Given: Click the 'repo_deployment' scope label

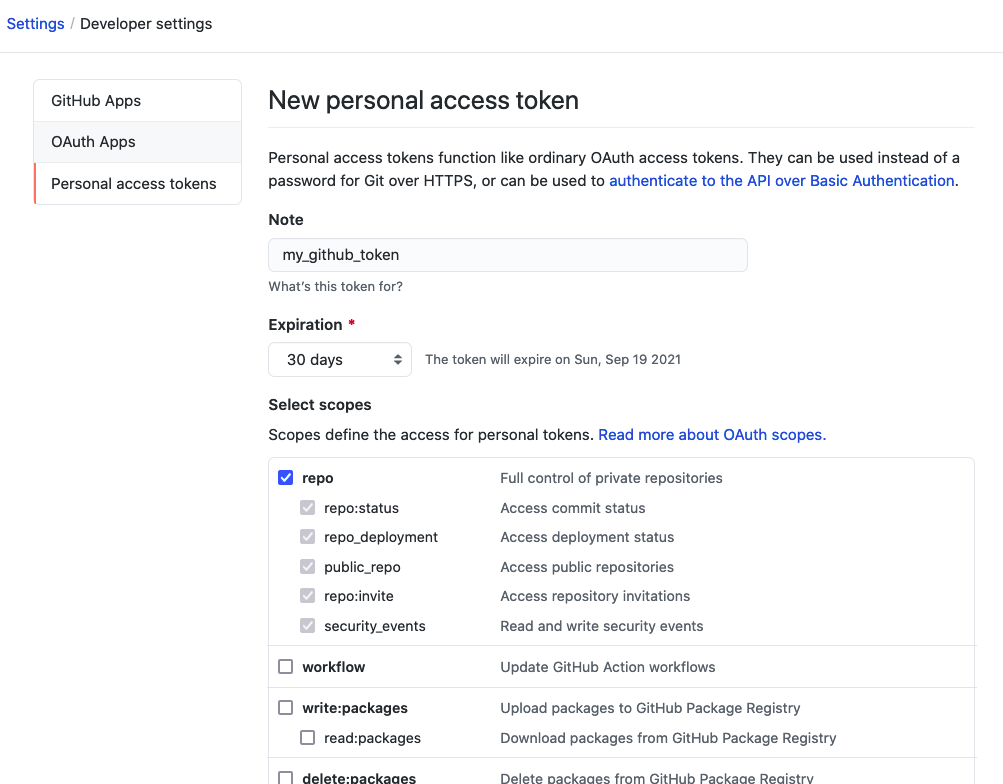Looking at the screenshot, I should [381, 537].
